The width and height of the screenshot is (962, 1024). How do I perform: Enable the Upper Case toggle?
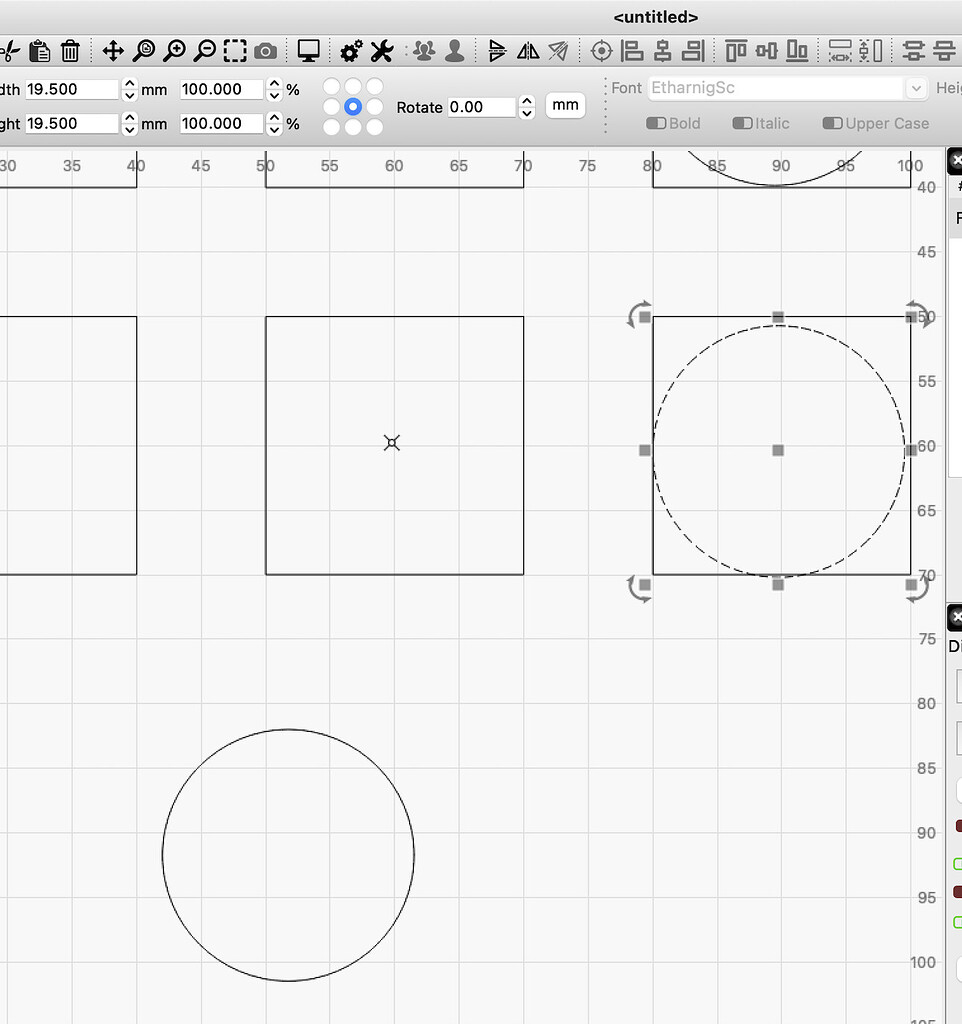[832, 124]
